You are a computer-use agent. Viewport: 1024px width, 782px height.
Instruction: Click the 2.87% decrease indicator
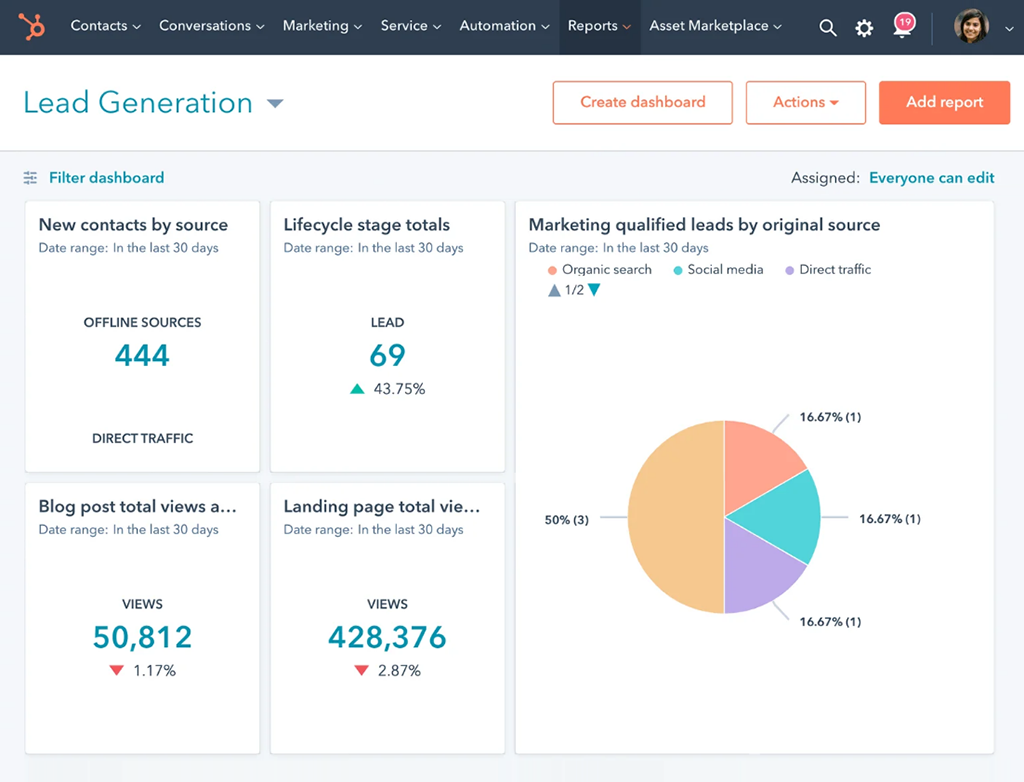tap(387, 671)
